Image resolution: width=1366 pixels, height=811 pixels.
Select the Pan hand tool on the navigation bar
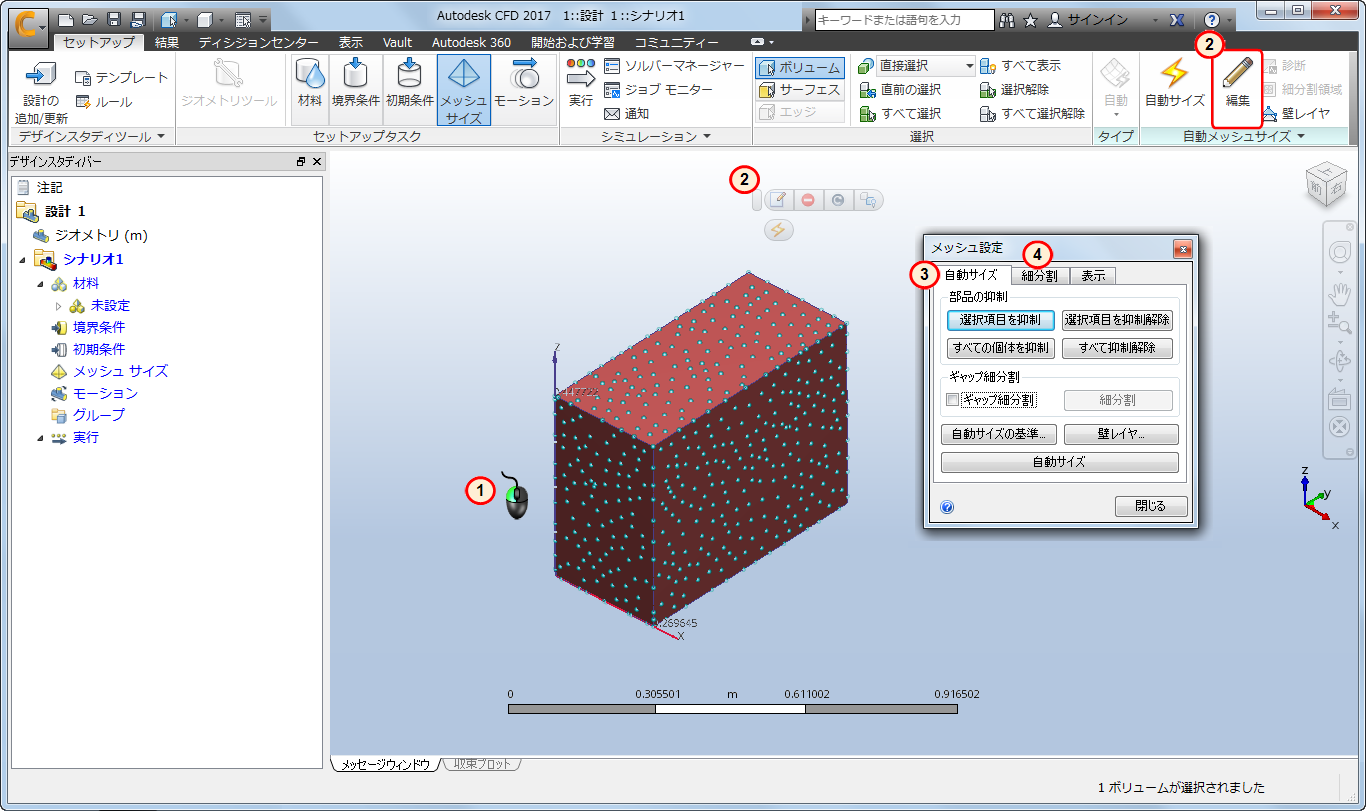pos(1339,293)
